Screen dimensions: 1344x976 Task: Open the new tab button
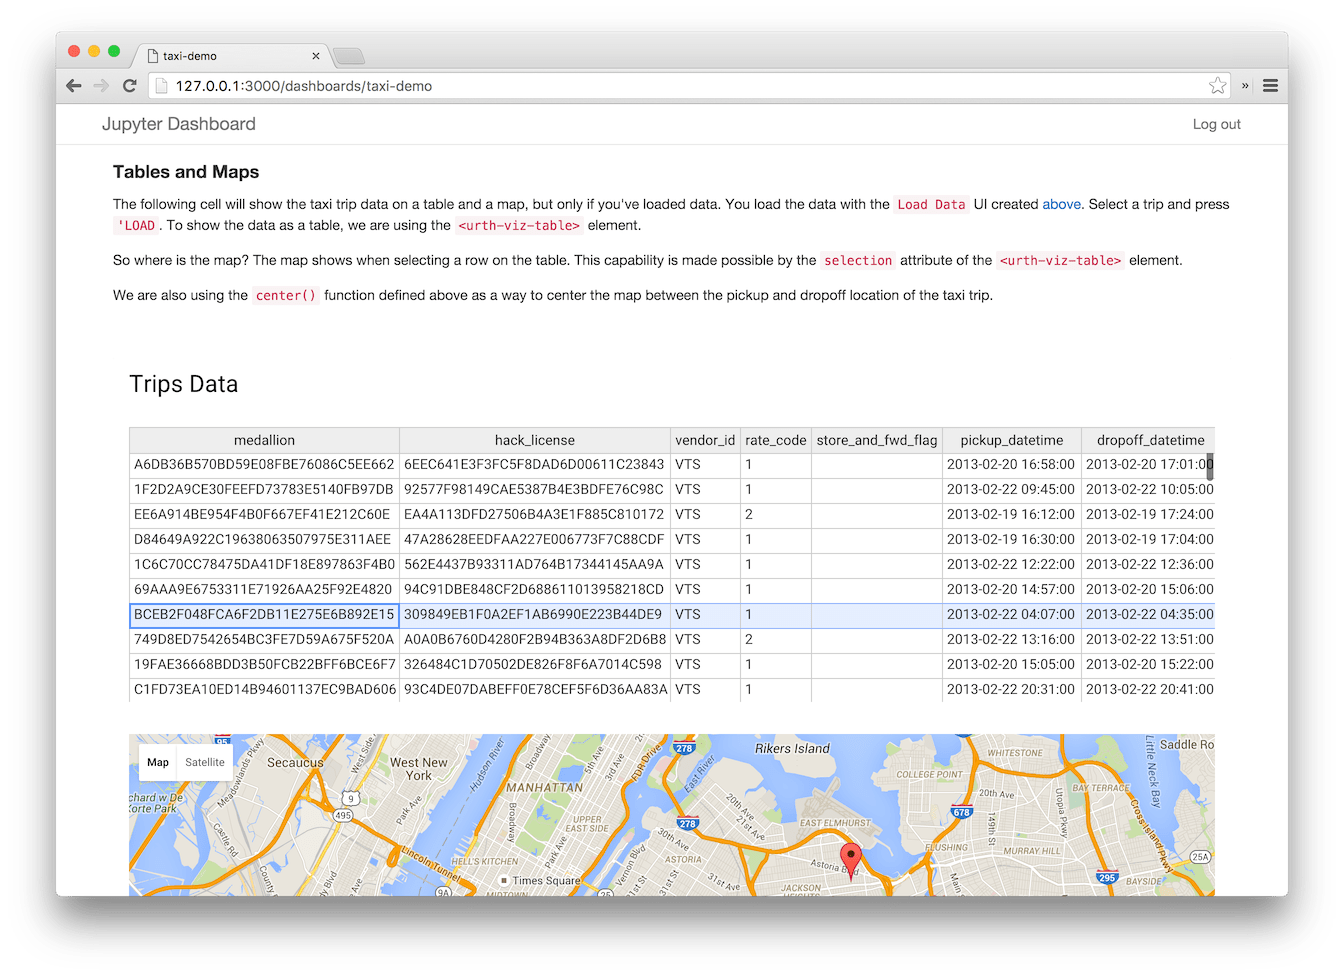348,56
